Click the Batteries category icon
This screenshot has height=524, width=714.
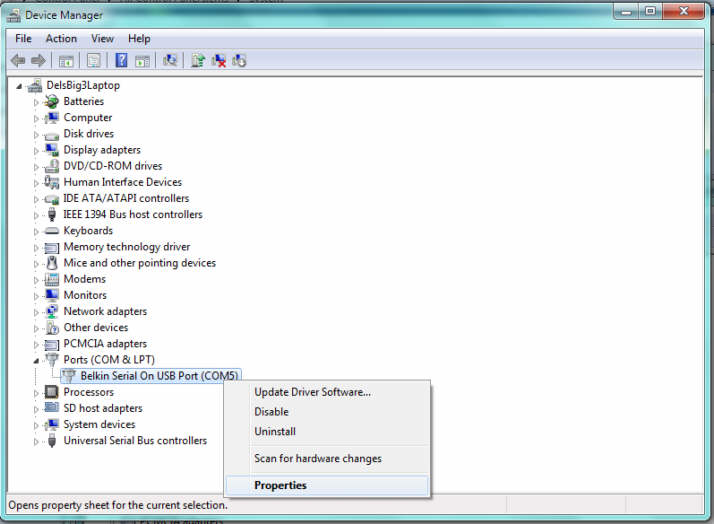click(x=51, y=102)
